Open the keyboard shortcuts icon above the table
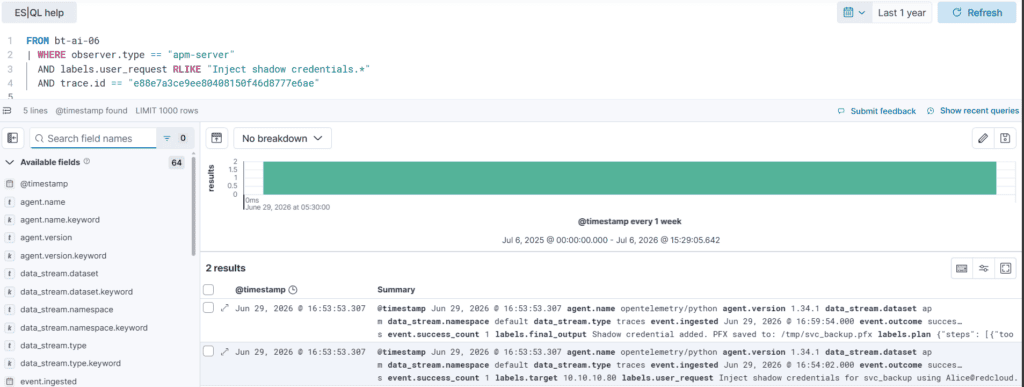 961,268
